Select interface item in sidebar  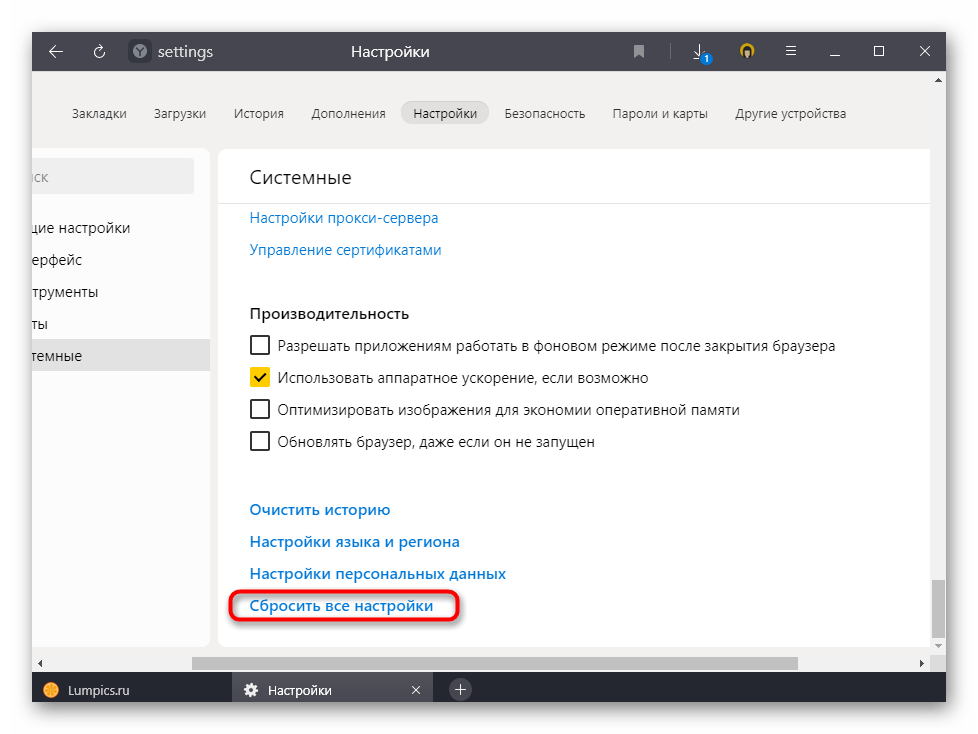tap(121, 259)
